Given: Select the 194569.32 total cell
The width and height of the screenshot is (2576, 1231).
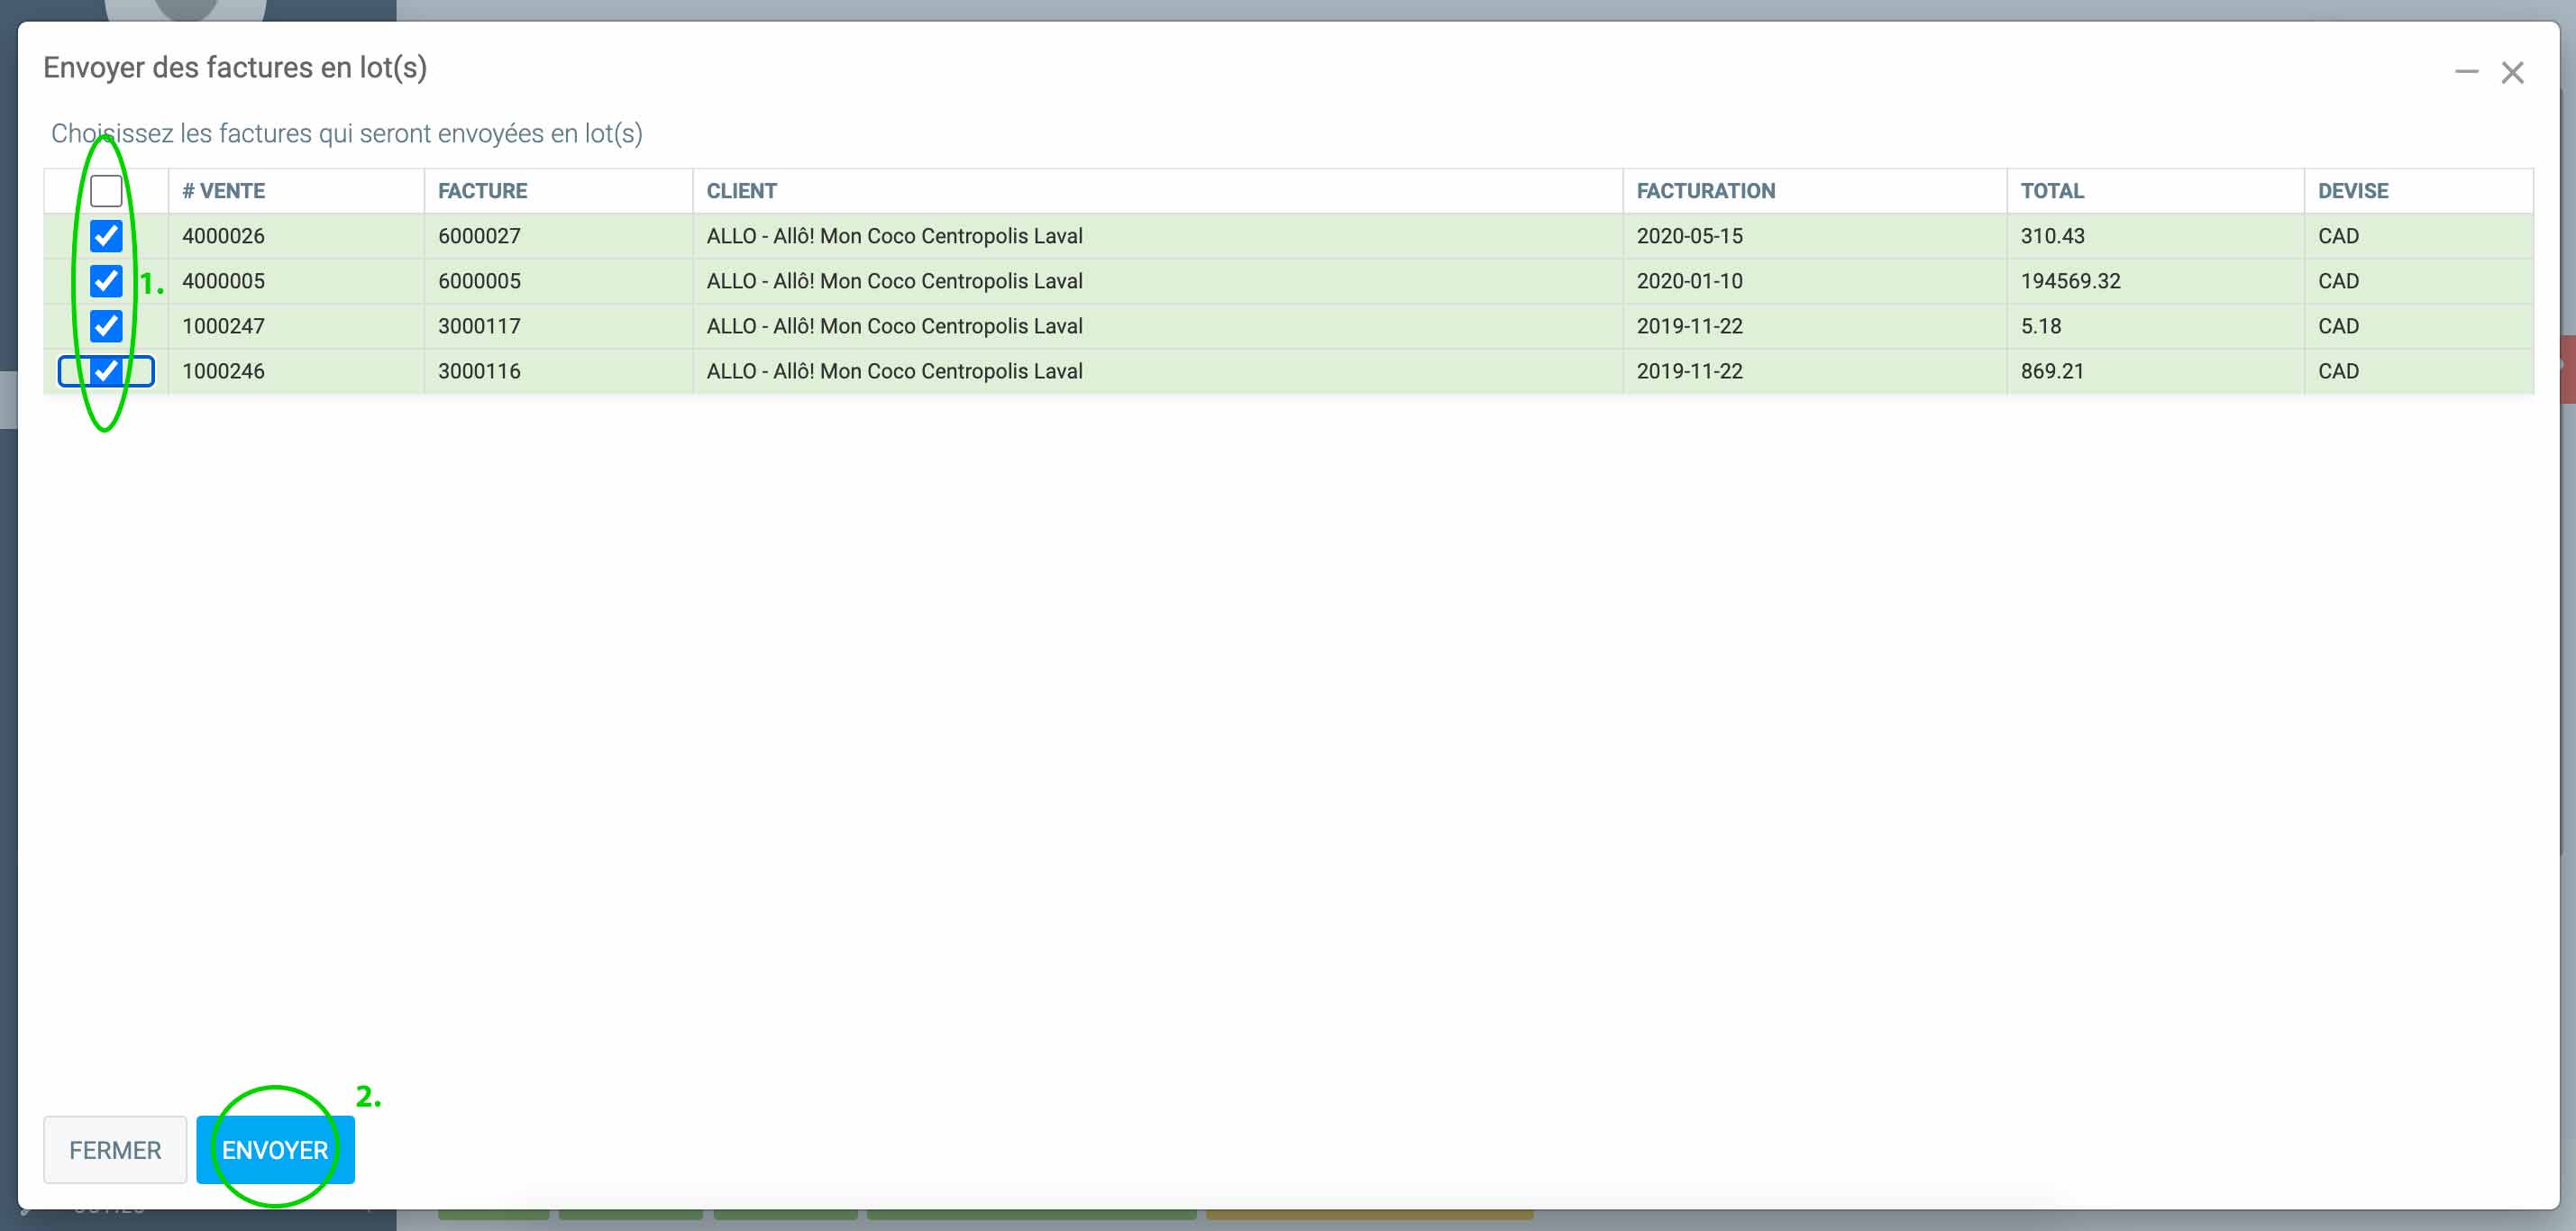Looking at the screenshot, I should (2070, 281).
